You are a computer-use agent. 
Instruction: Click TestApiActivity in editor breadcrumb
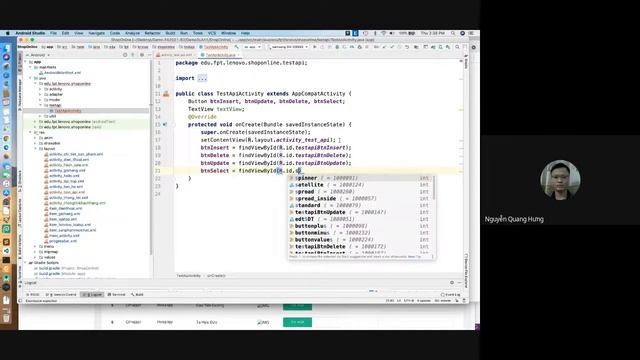click(189, 276)
